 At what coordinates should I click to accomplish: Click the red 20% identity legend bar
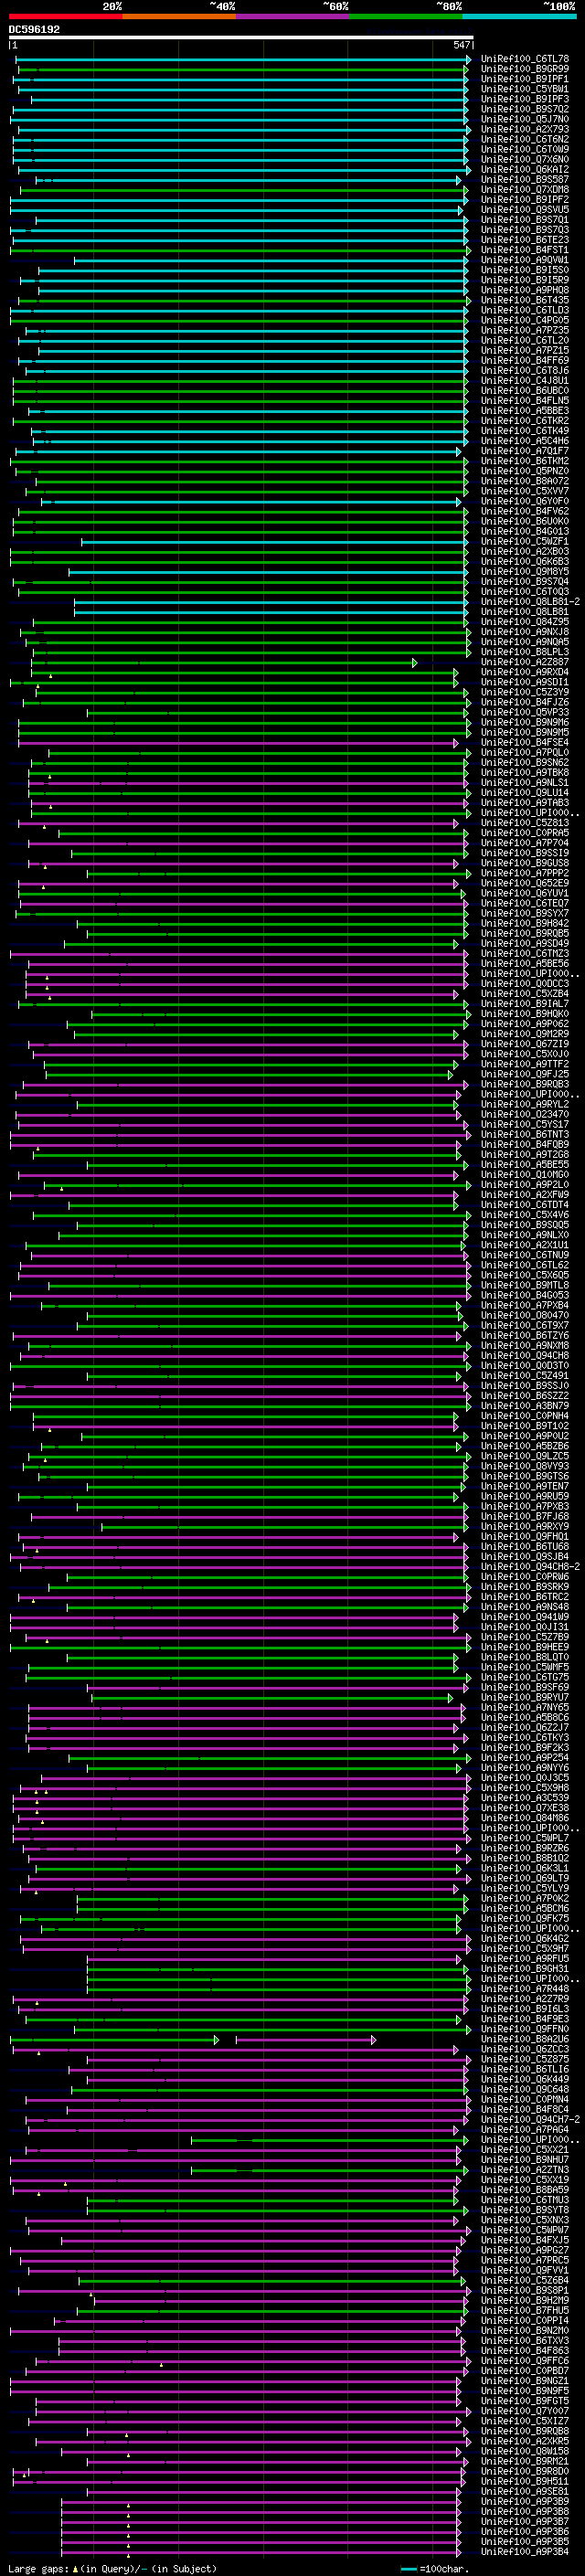(x=65, y=16)
